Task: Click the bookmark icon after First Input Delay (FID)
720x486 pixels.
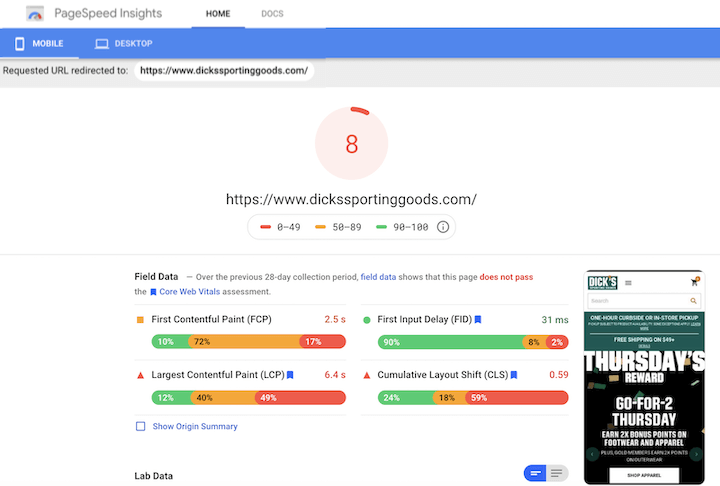Action: [x=478, y=319]
